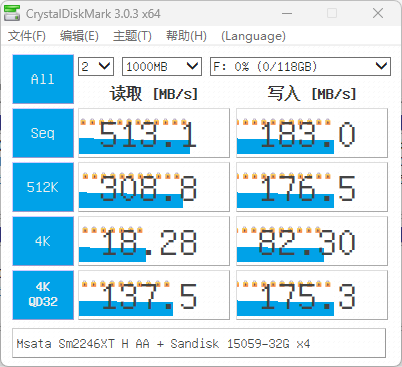Viewport: 402px width, 367px height.
Task: Start the 512K benchmark test
Action: click(x=43, y=187)
